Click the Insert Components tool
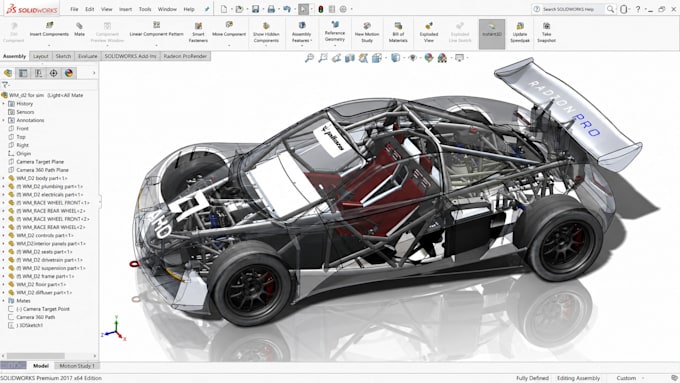680x383 pixels. tap(49, 29)
